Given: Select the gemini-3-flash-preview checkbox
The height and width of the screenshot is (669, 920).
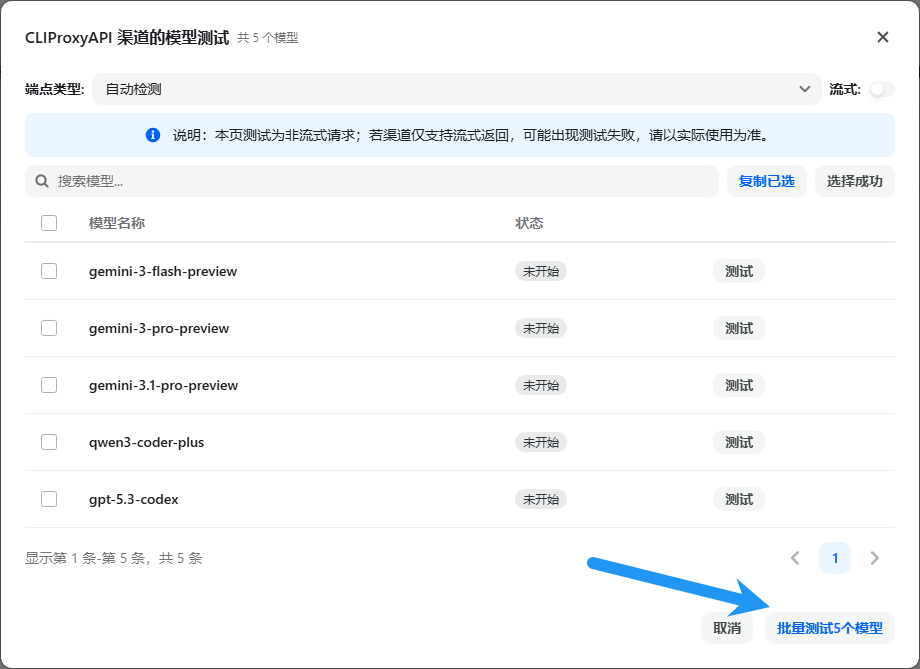Looking at the screenshot, I should 49,271.
